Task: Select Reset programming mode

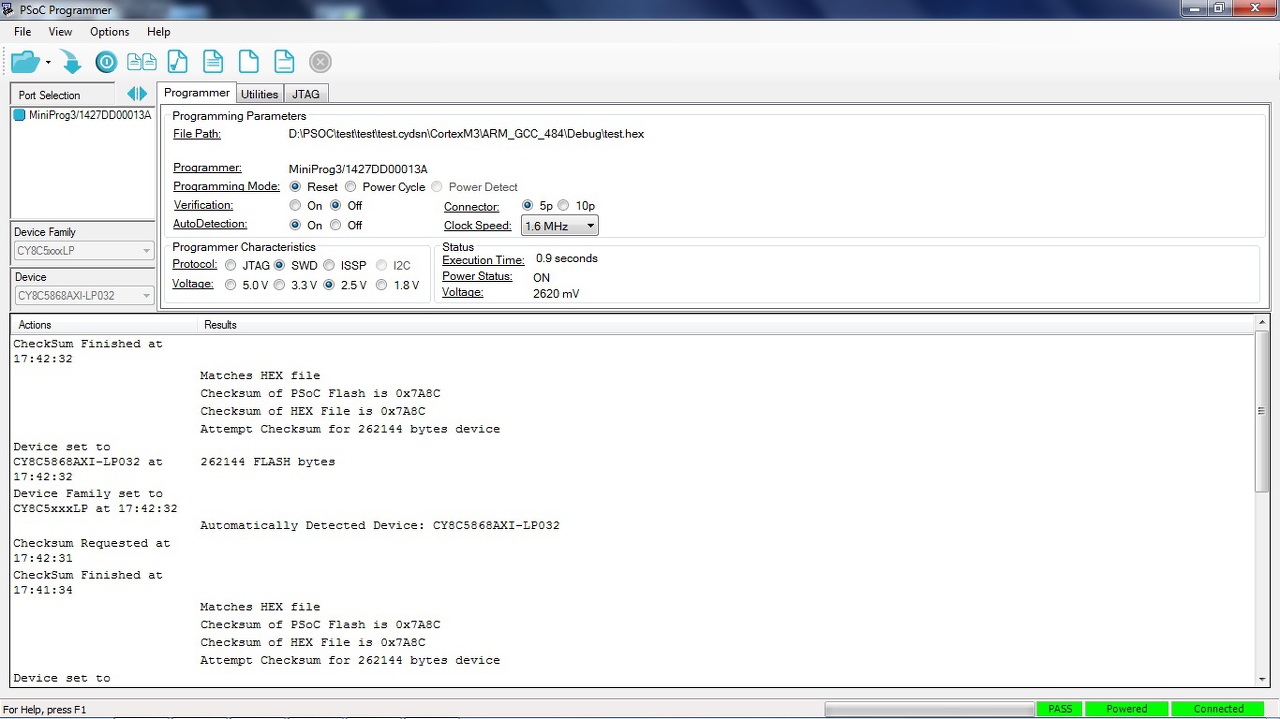Action: (295, 187)
